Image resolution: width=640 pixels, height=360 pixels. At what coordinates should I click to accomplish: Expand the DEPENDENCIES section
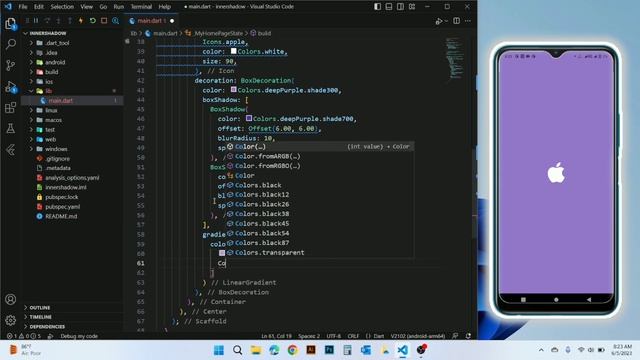(x=47, y=327)
